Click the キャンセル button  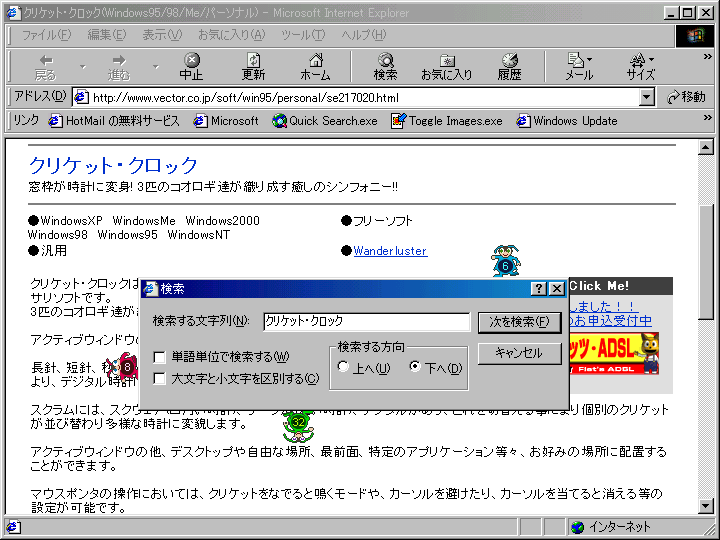coord(519,354)
